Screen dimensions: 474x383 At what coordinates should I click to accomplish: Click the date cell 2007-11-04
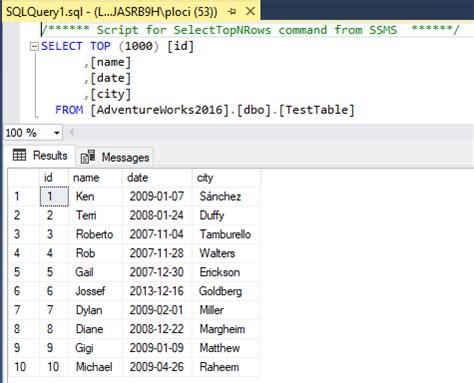click(157, 234)
